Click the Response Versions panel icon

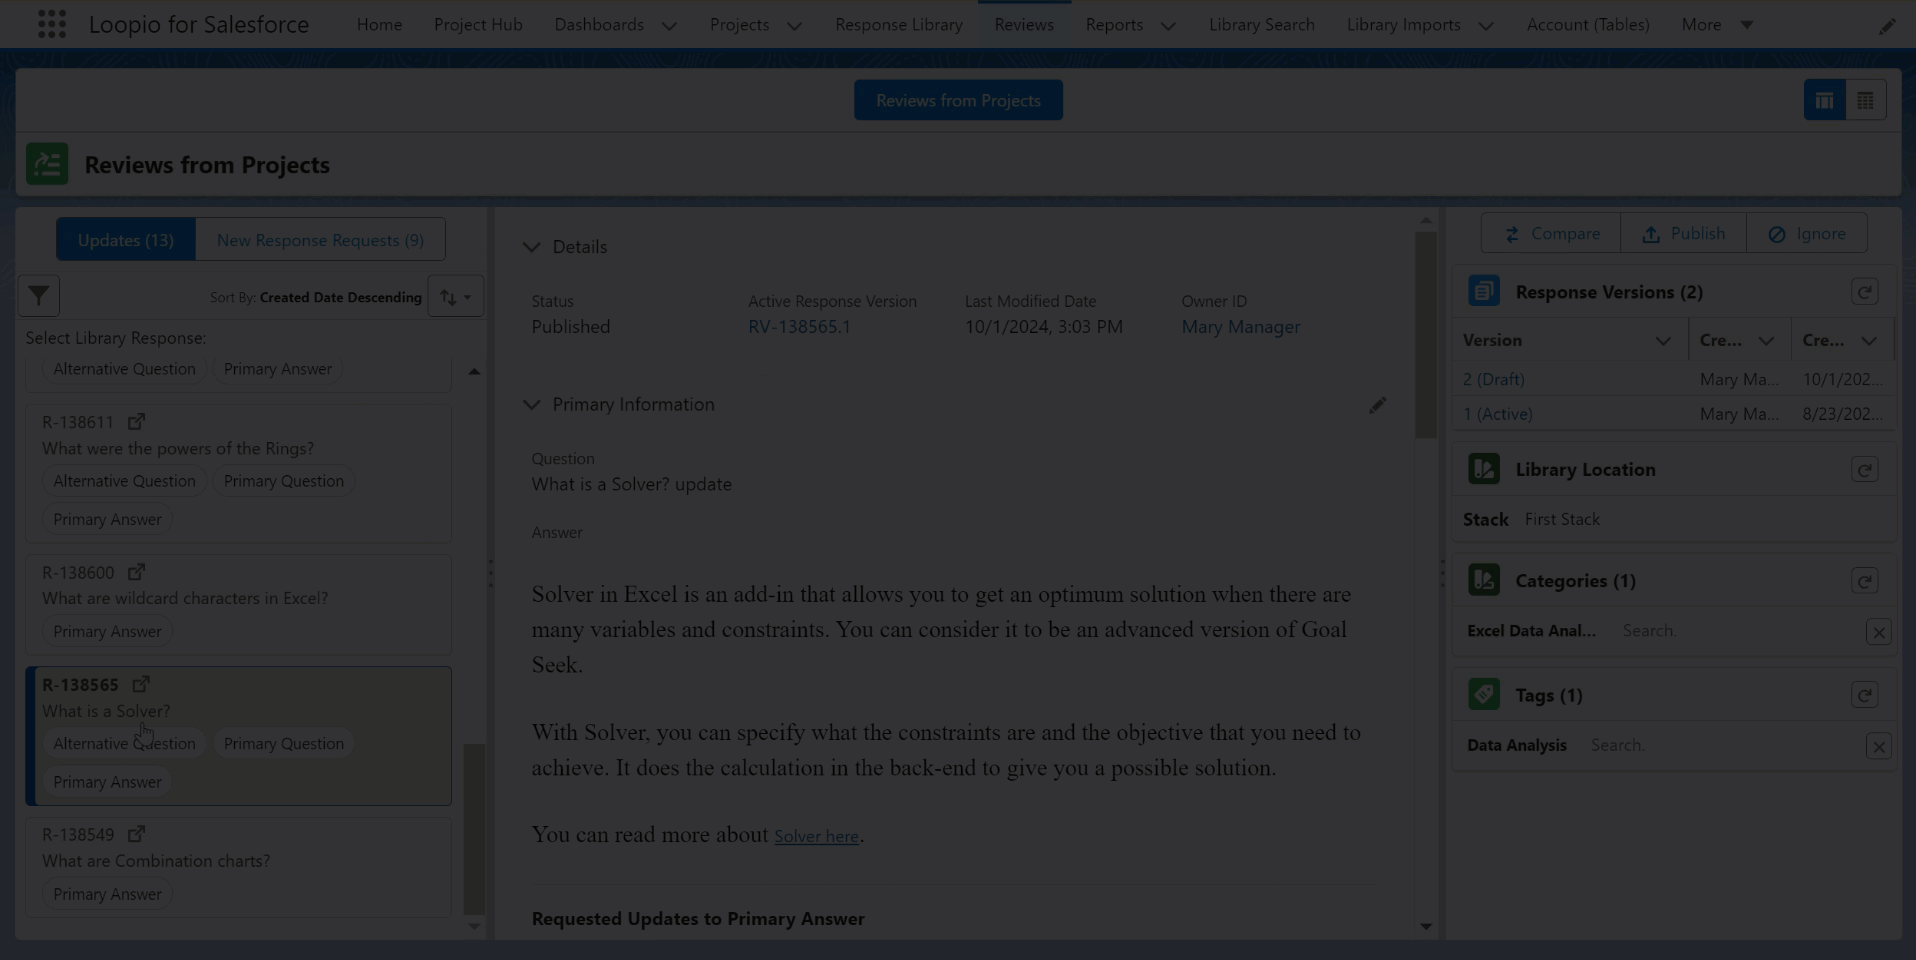[1484, 291]
